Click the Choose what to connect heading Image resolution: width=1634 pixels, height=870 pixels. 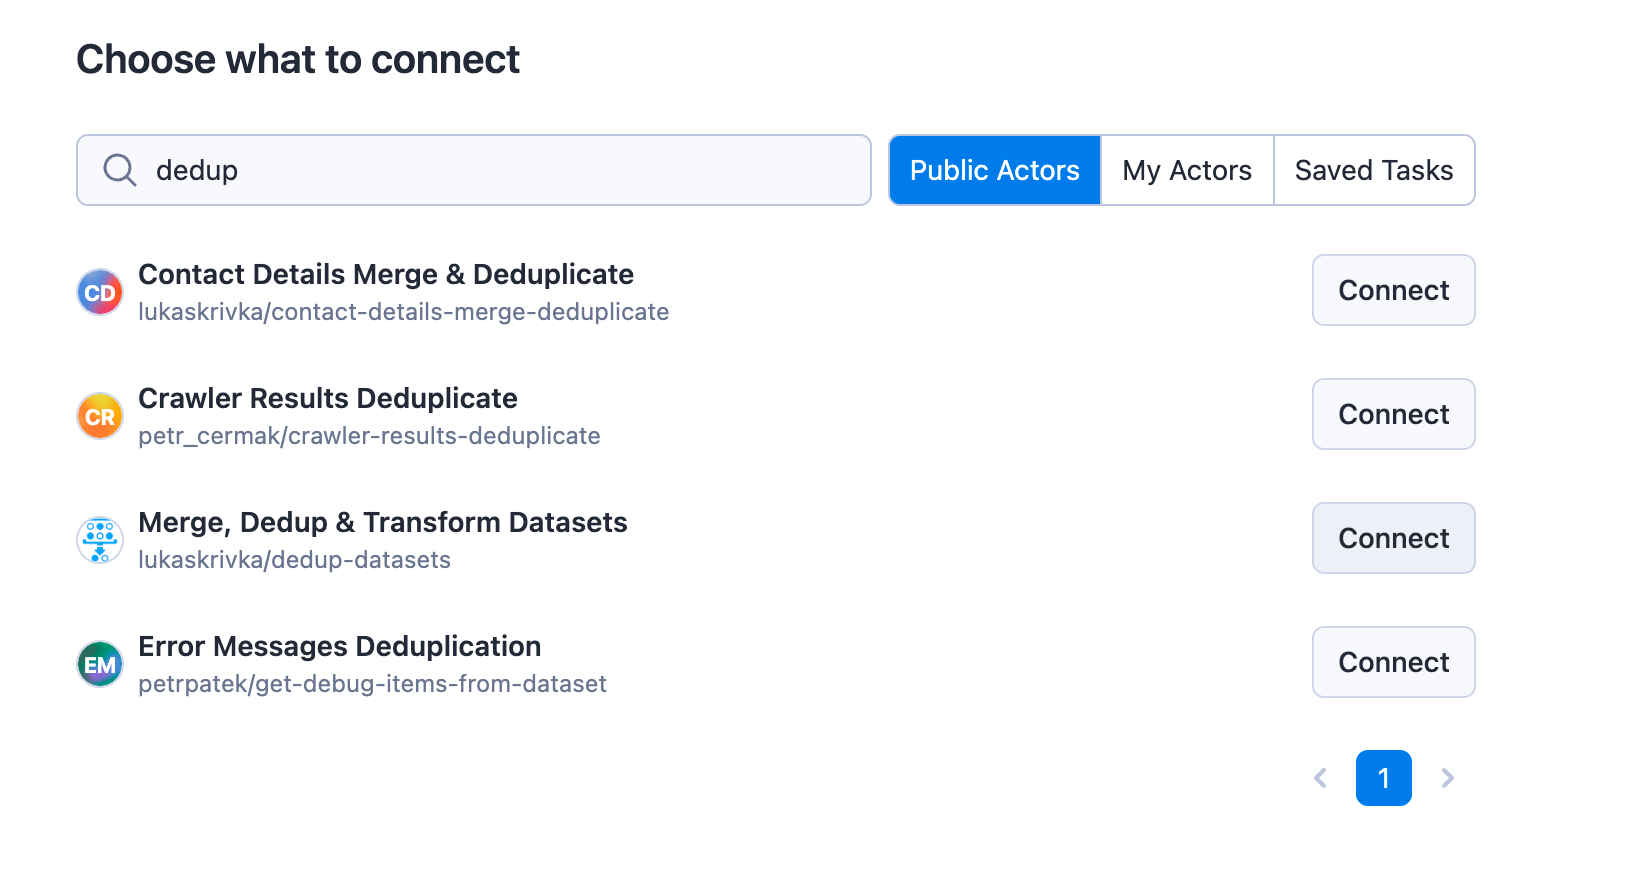298,60
